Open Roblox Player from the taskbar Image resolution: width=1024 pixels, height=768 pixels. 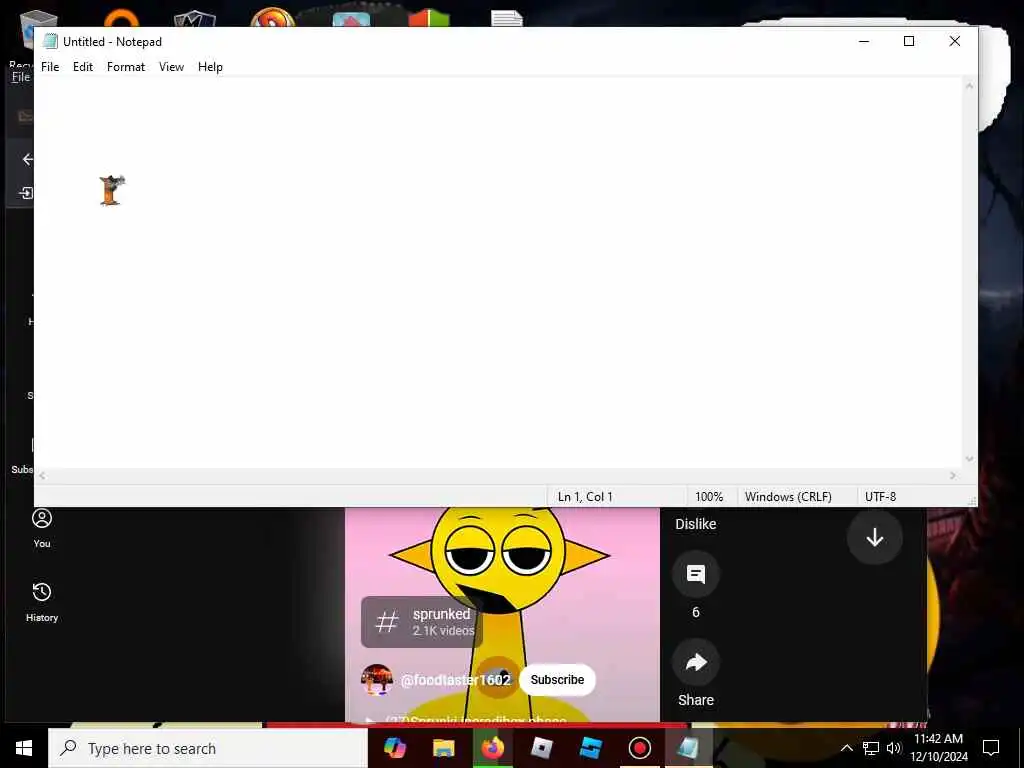point(541,748)
